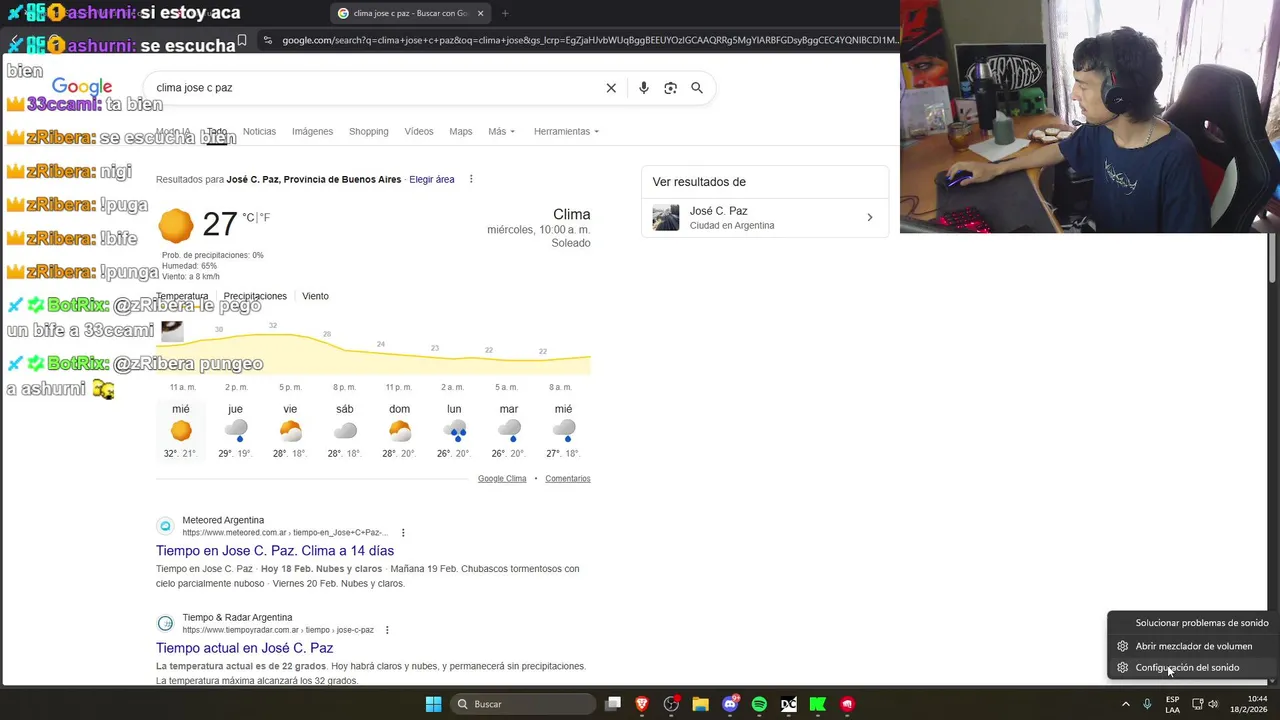Select the mar forecast day

(509, 431)
